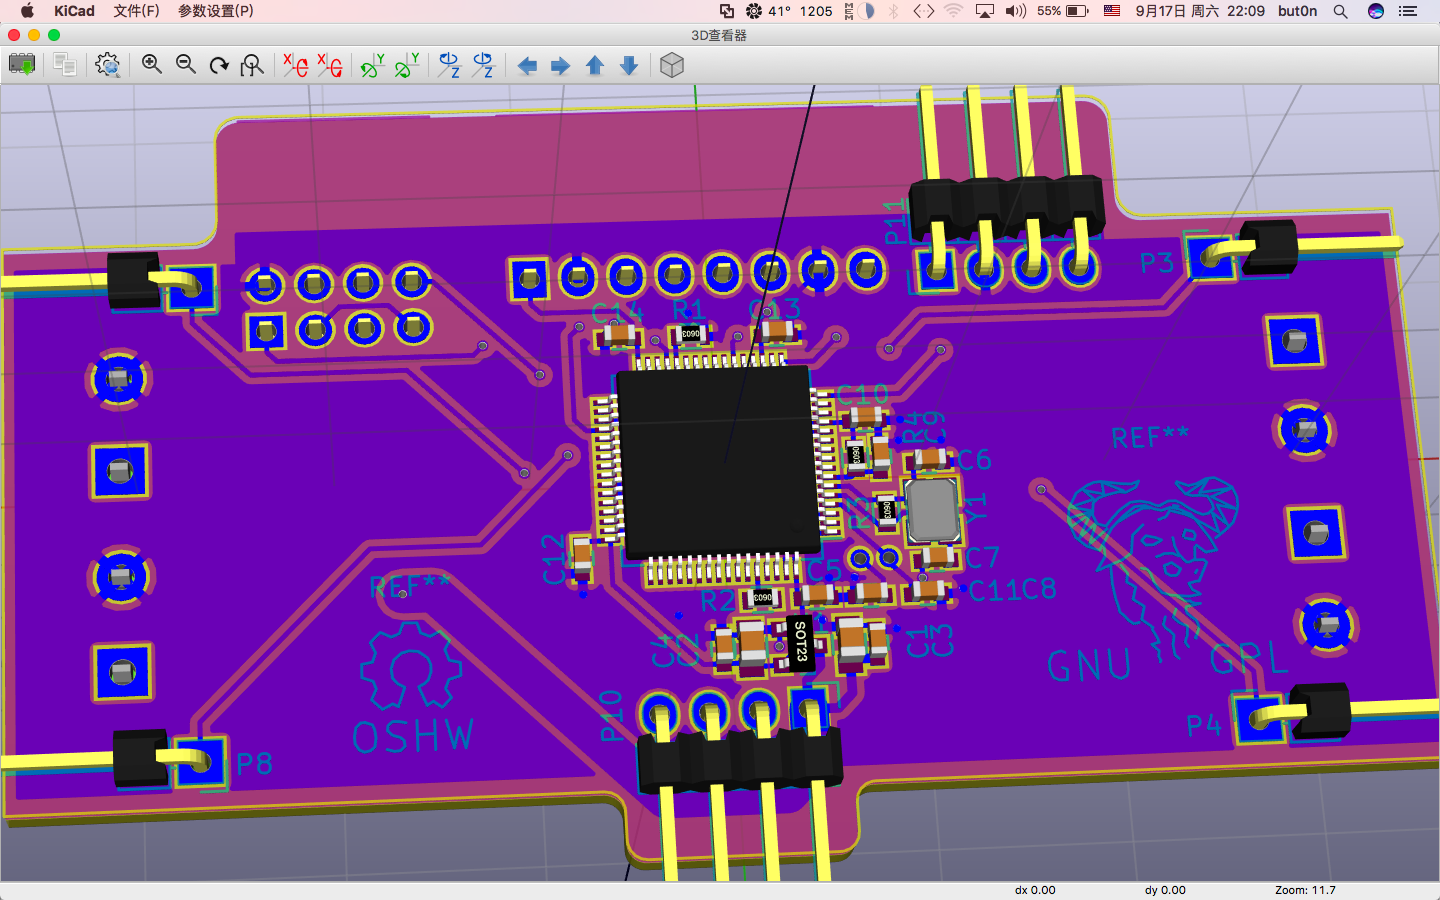
Task: Click the P3 silkscreen label
Action: point(1157,263)
